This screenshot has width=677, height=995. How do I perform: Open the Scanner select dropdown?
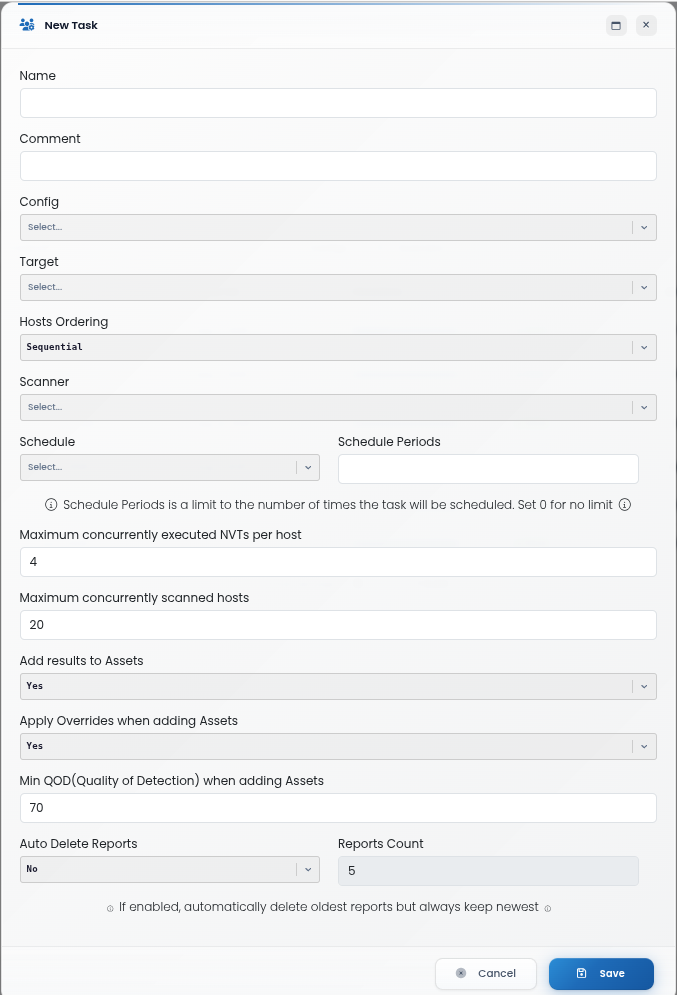338,407
